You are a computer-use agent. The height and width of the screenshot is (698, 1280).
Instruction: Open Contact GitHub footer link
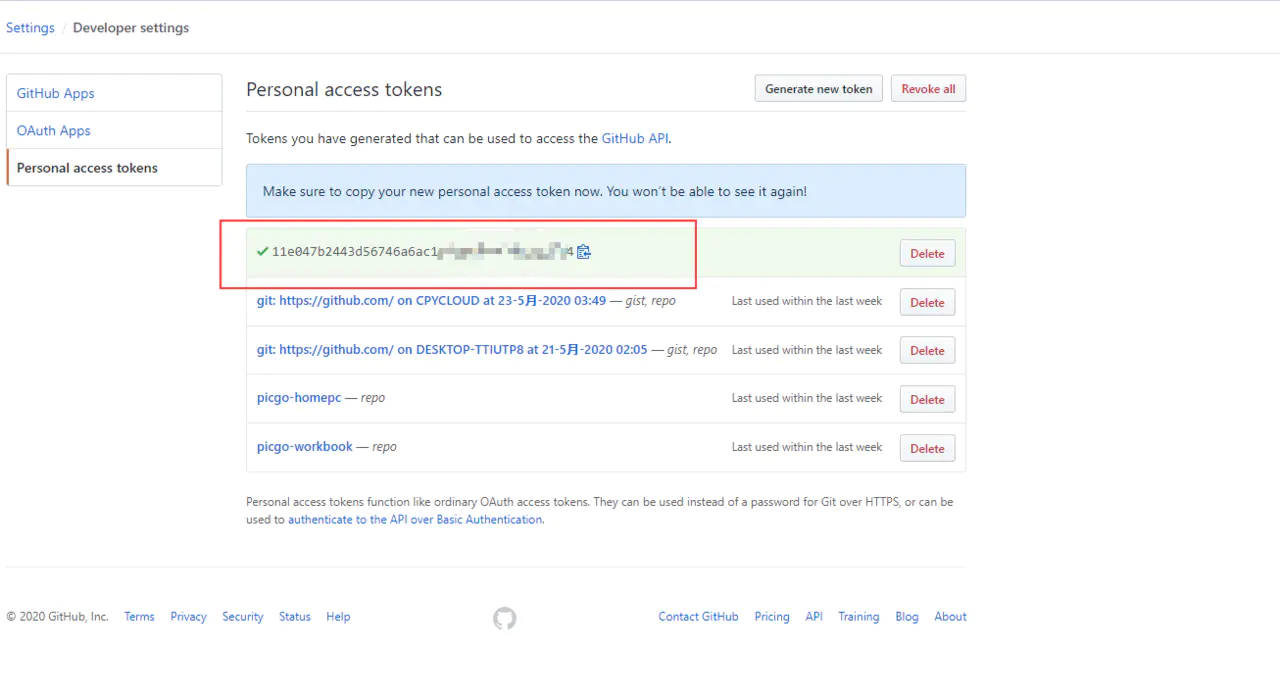tap(698, 617)
